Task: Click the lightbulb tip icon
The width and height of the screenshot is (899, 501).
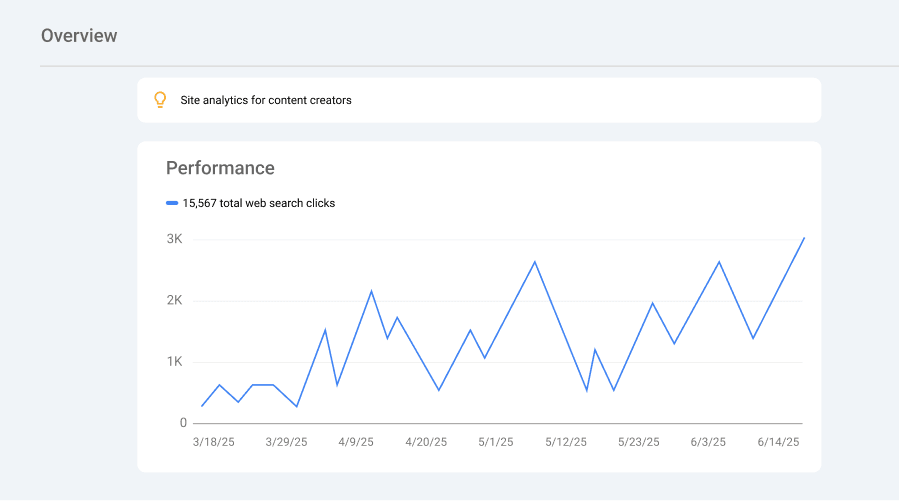Action: coord(160,100)
